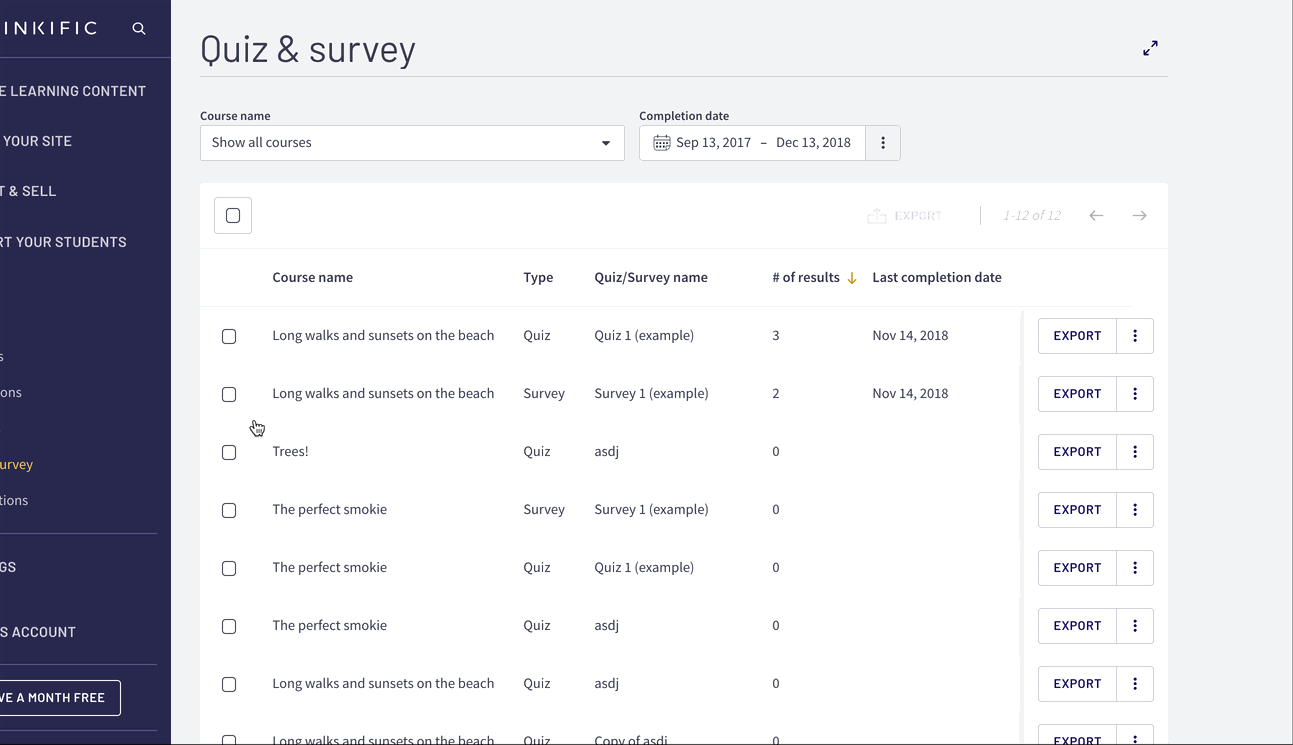Viewport: 1293px width, 745px height.
Task: Open the Show all courses dropdown
Action: click(412, 143)
